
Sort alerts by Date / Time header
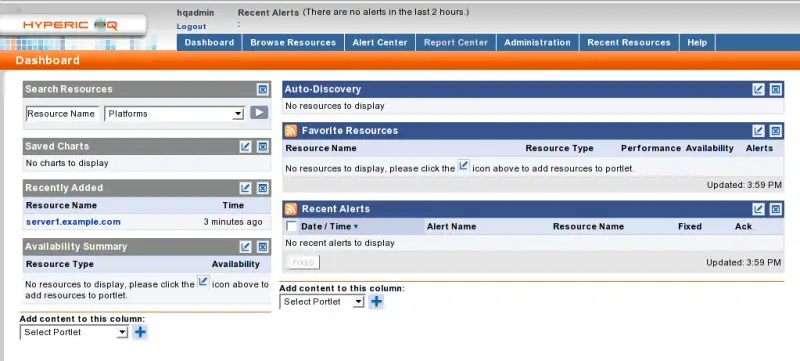326,226
